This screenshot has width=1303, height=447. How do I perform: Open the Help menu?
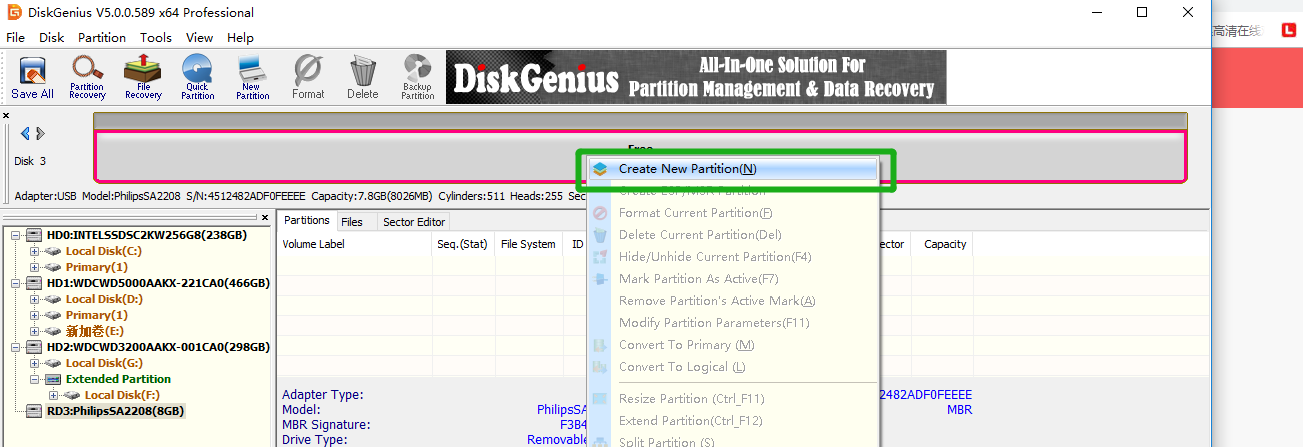click(241, 37)
